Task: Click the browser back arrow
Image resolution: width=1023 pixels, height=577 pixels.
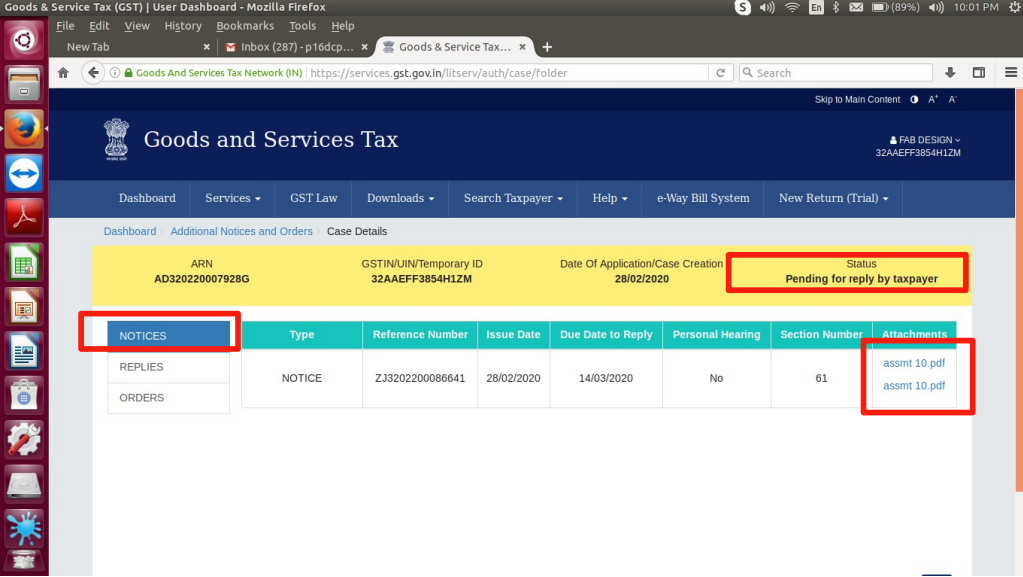Action: 93,72
